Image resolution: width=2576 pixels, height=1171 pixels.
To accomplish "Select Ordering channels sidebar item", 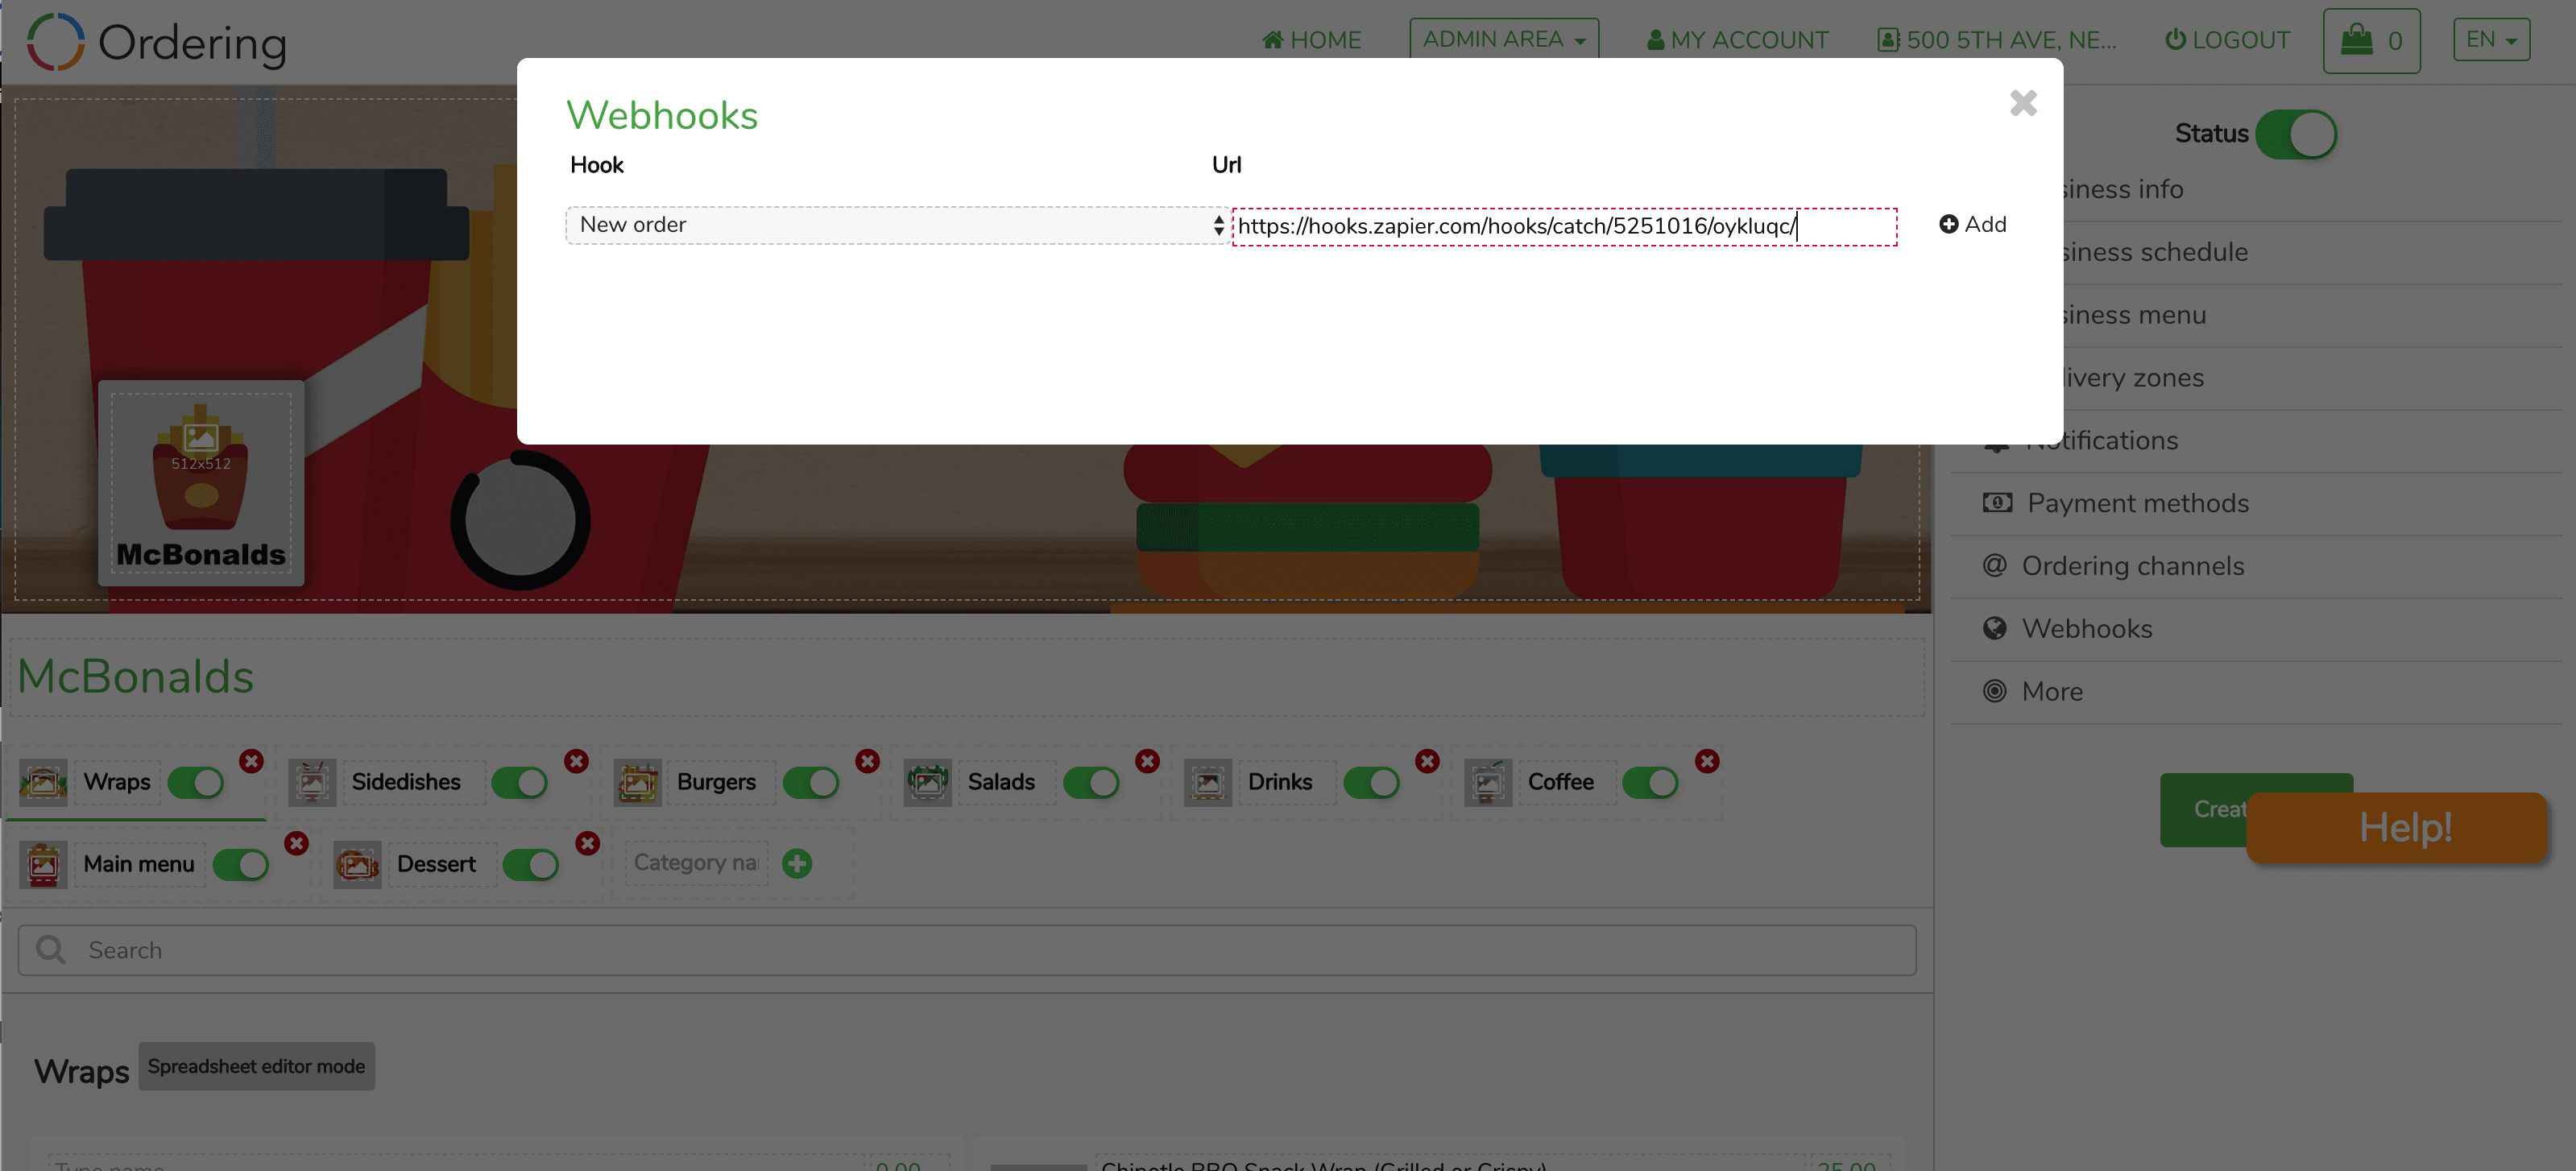I will [2132, 566].
